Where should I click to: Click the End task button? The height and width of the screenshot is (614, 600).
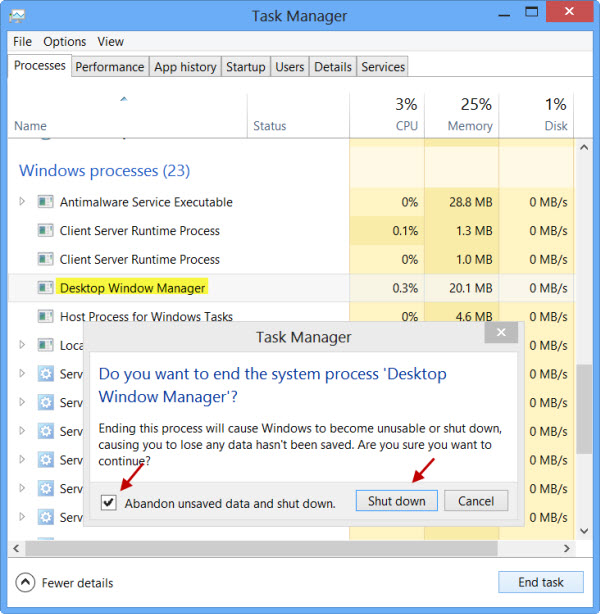tap(541, 582)
